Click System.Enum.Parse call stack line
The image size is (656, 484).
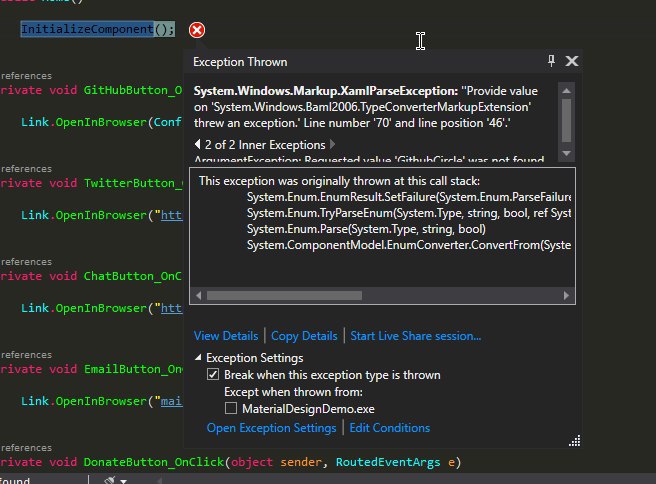[366, 229]
